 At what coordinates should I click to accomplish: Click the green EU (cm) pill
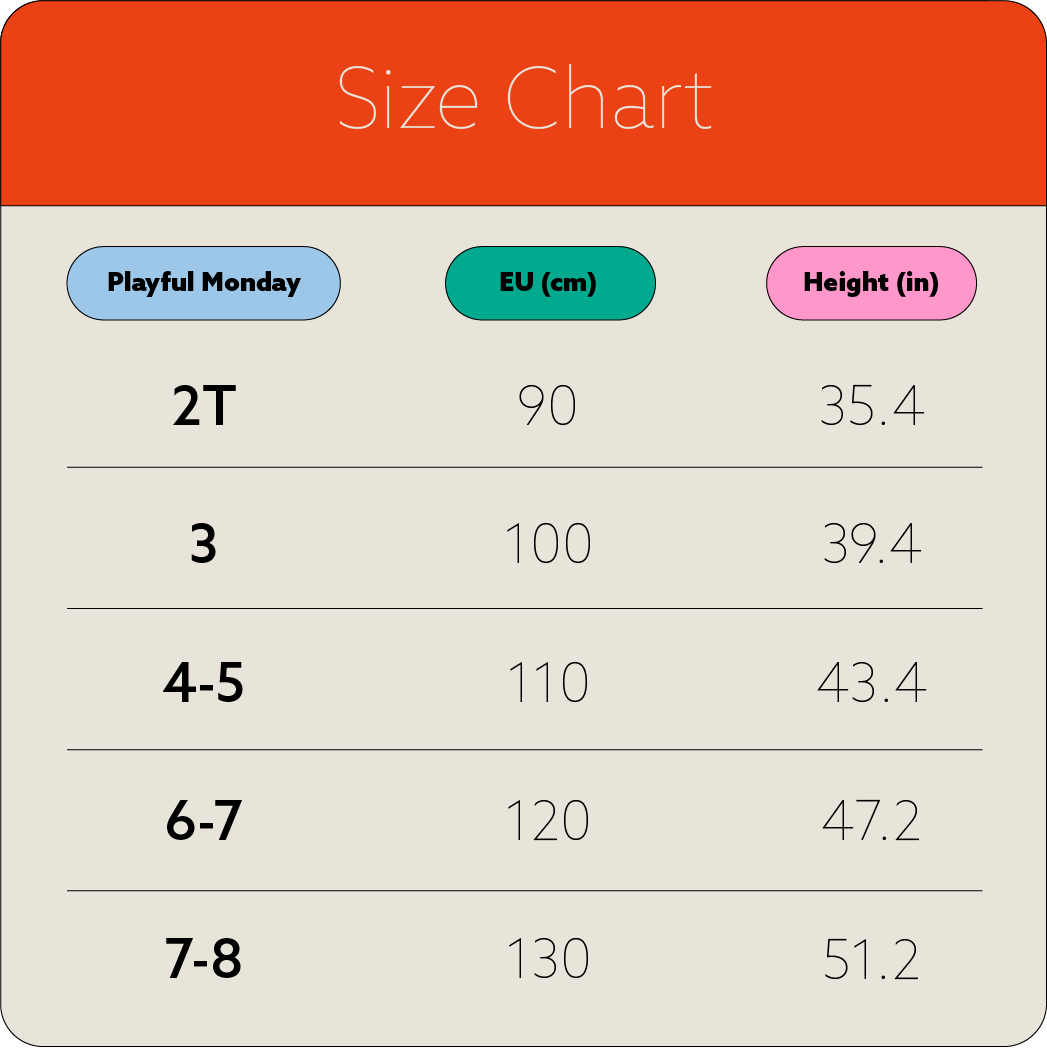(549, 283)
